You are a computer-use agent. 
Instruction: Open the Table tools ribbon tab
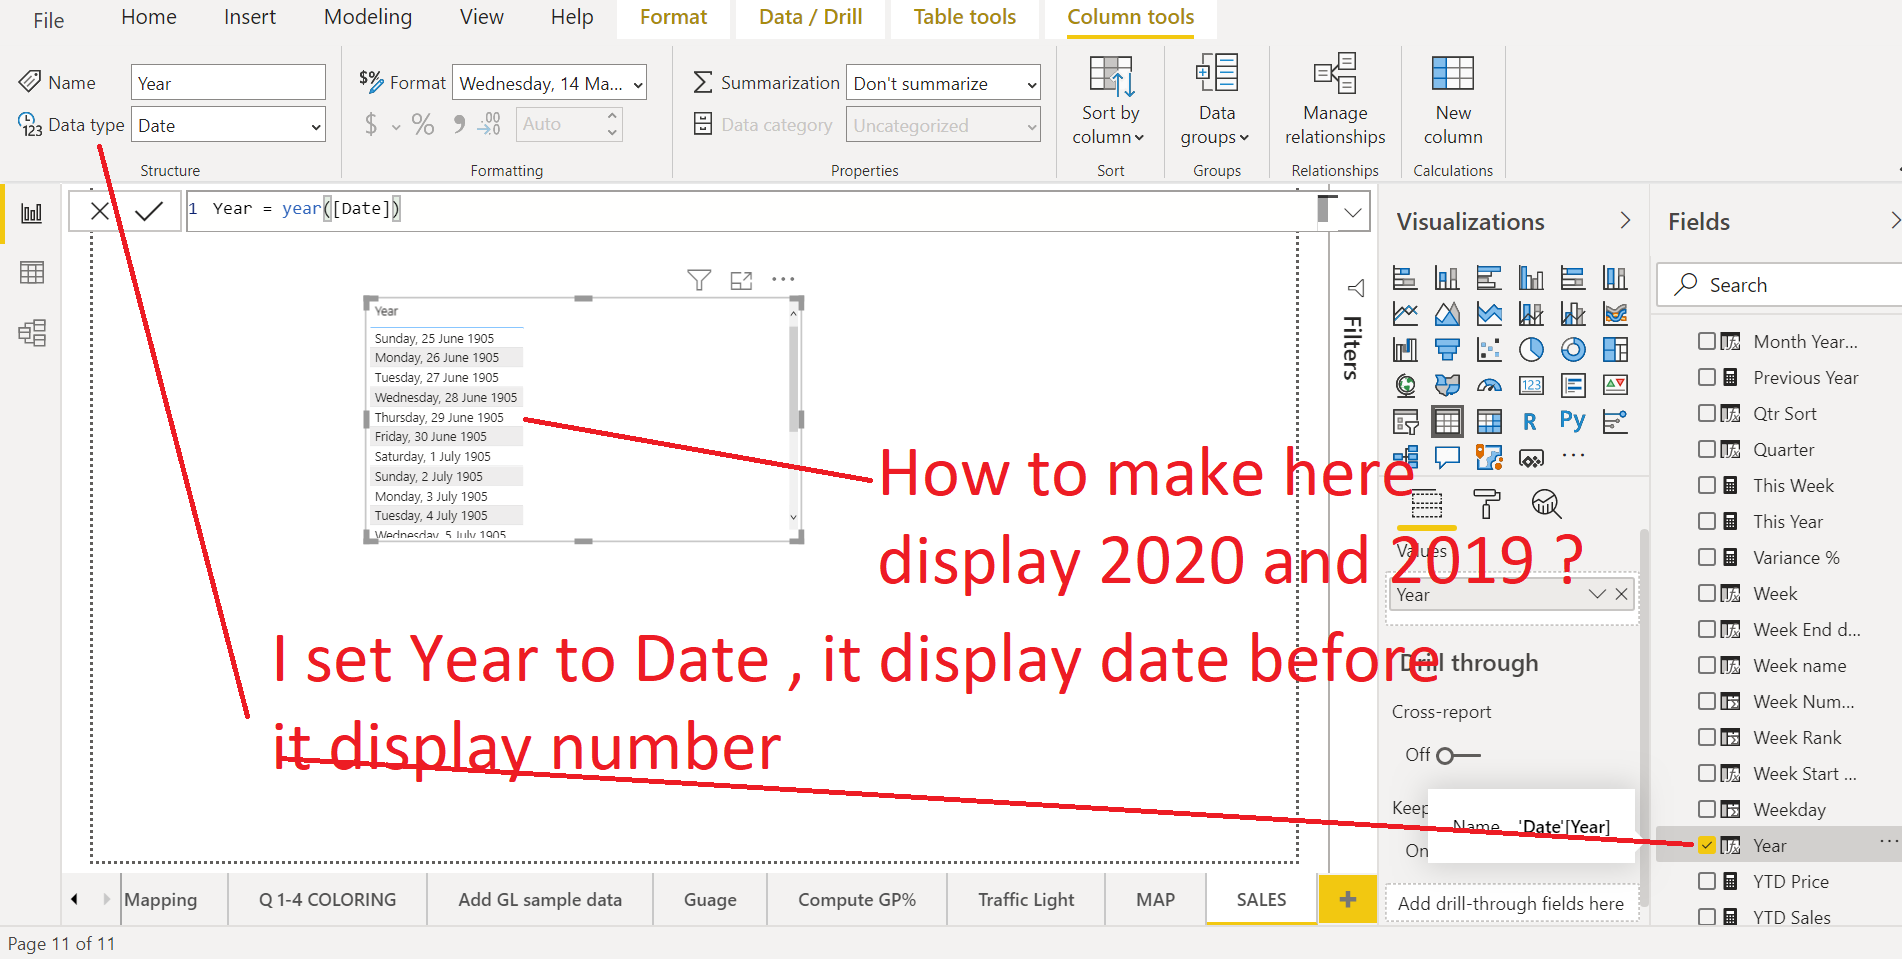click(x=965, y=17)
